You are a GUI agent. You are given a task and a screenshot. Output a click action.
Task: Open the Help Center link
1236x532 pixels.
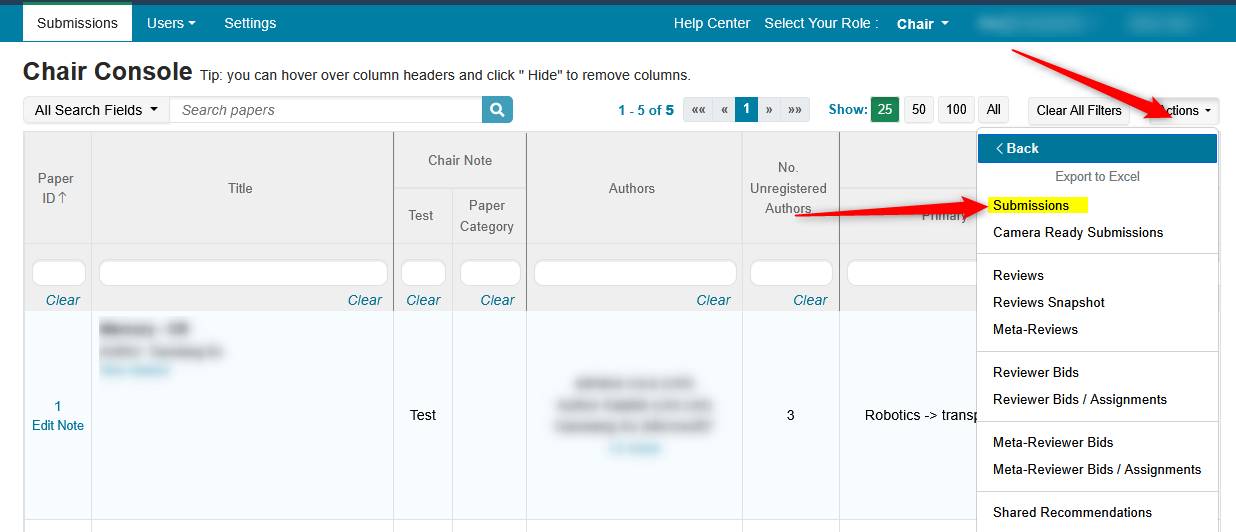point(712,23)
